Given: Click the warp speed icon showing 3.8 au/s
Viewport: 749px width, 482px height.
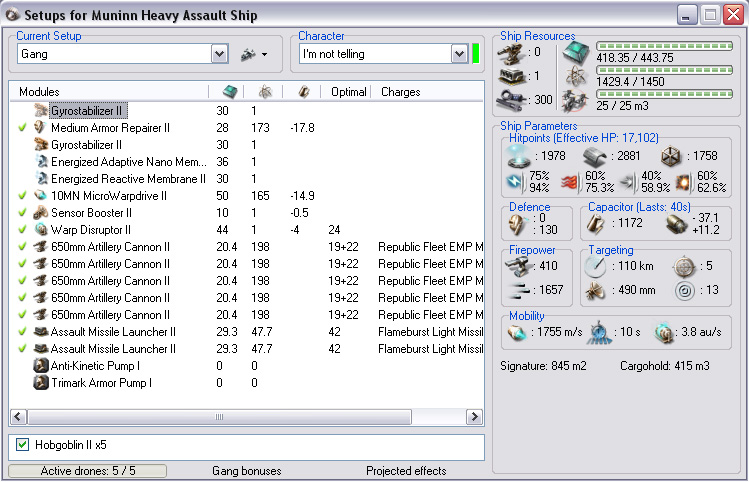Looking at the screenshot, I should 664,333.
